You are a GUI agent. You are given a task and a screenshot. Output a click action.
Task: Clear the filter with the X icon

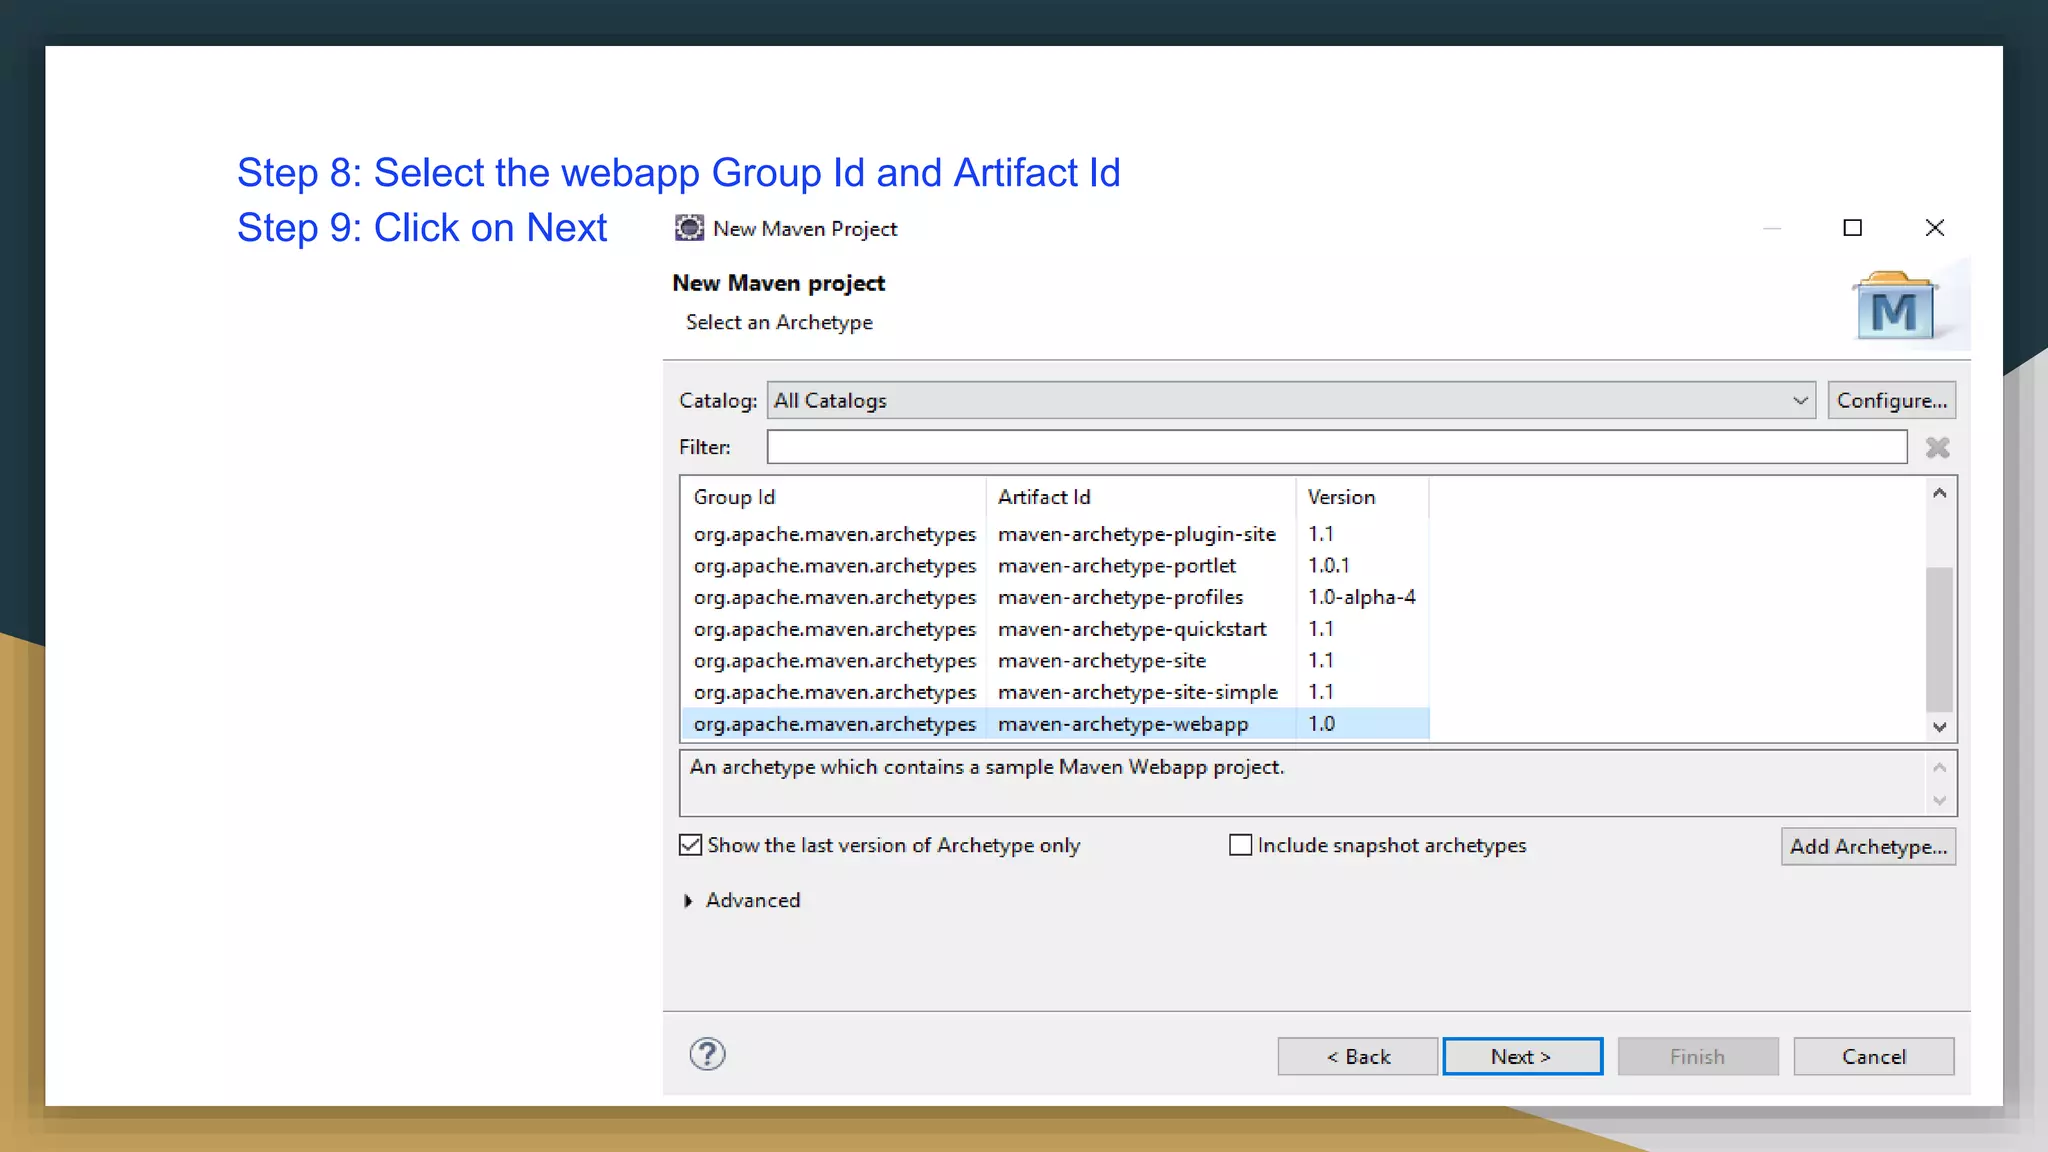(x=1937, y=448)
